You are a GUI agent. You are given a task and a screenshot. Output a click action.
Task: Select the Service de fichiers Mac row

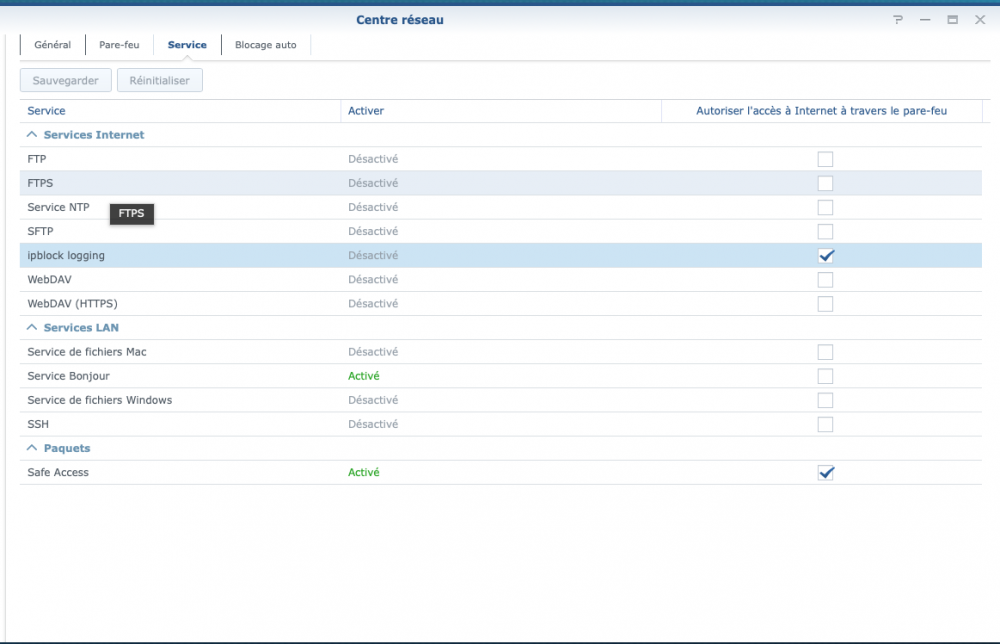coord(501,352)
